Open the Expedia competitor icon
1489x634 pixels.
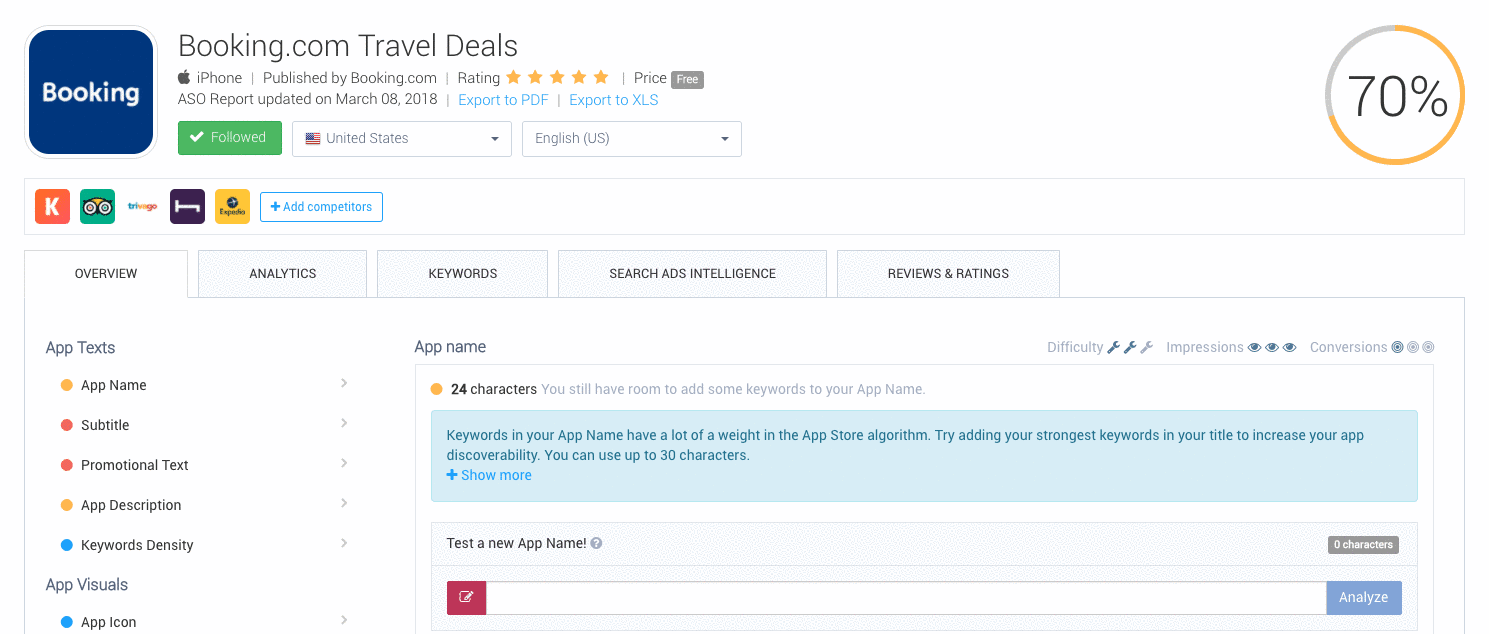click(x=232, y=207)
